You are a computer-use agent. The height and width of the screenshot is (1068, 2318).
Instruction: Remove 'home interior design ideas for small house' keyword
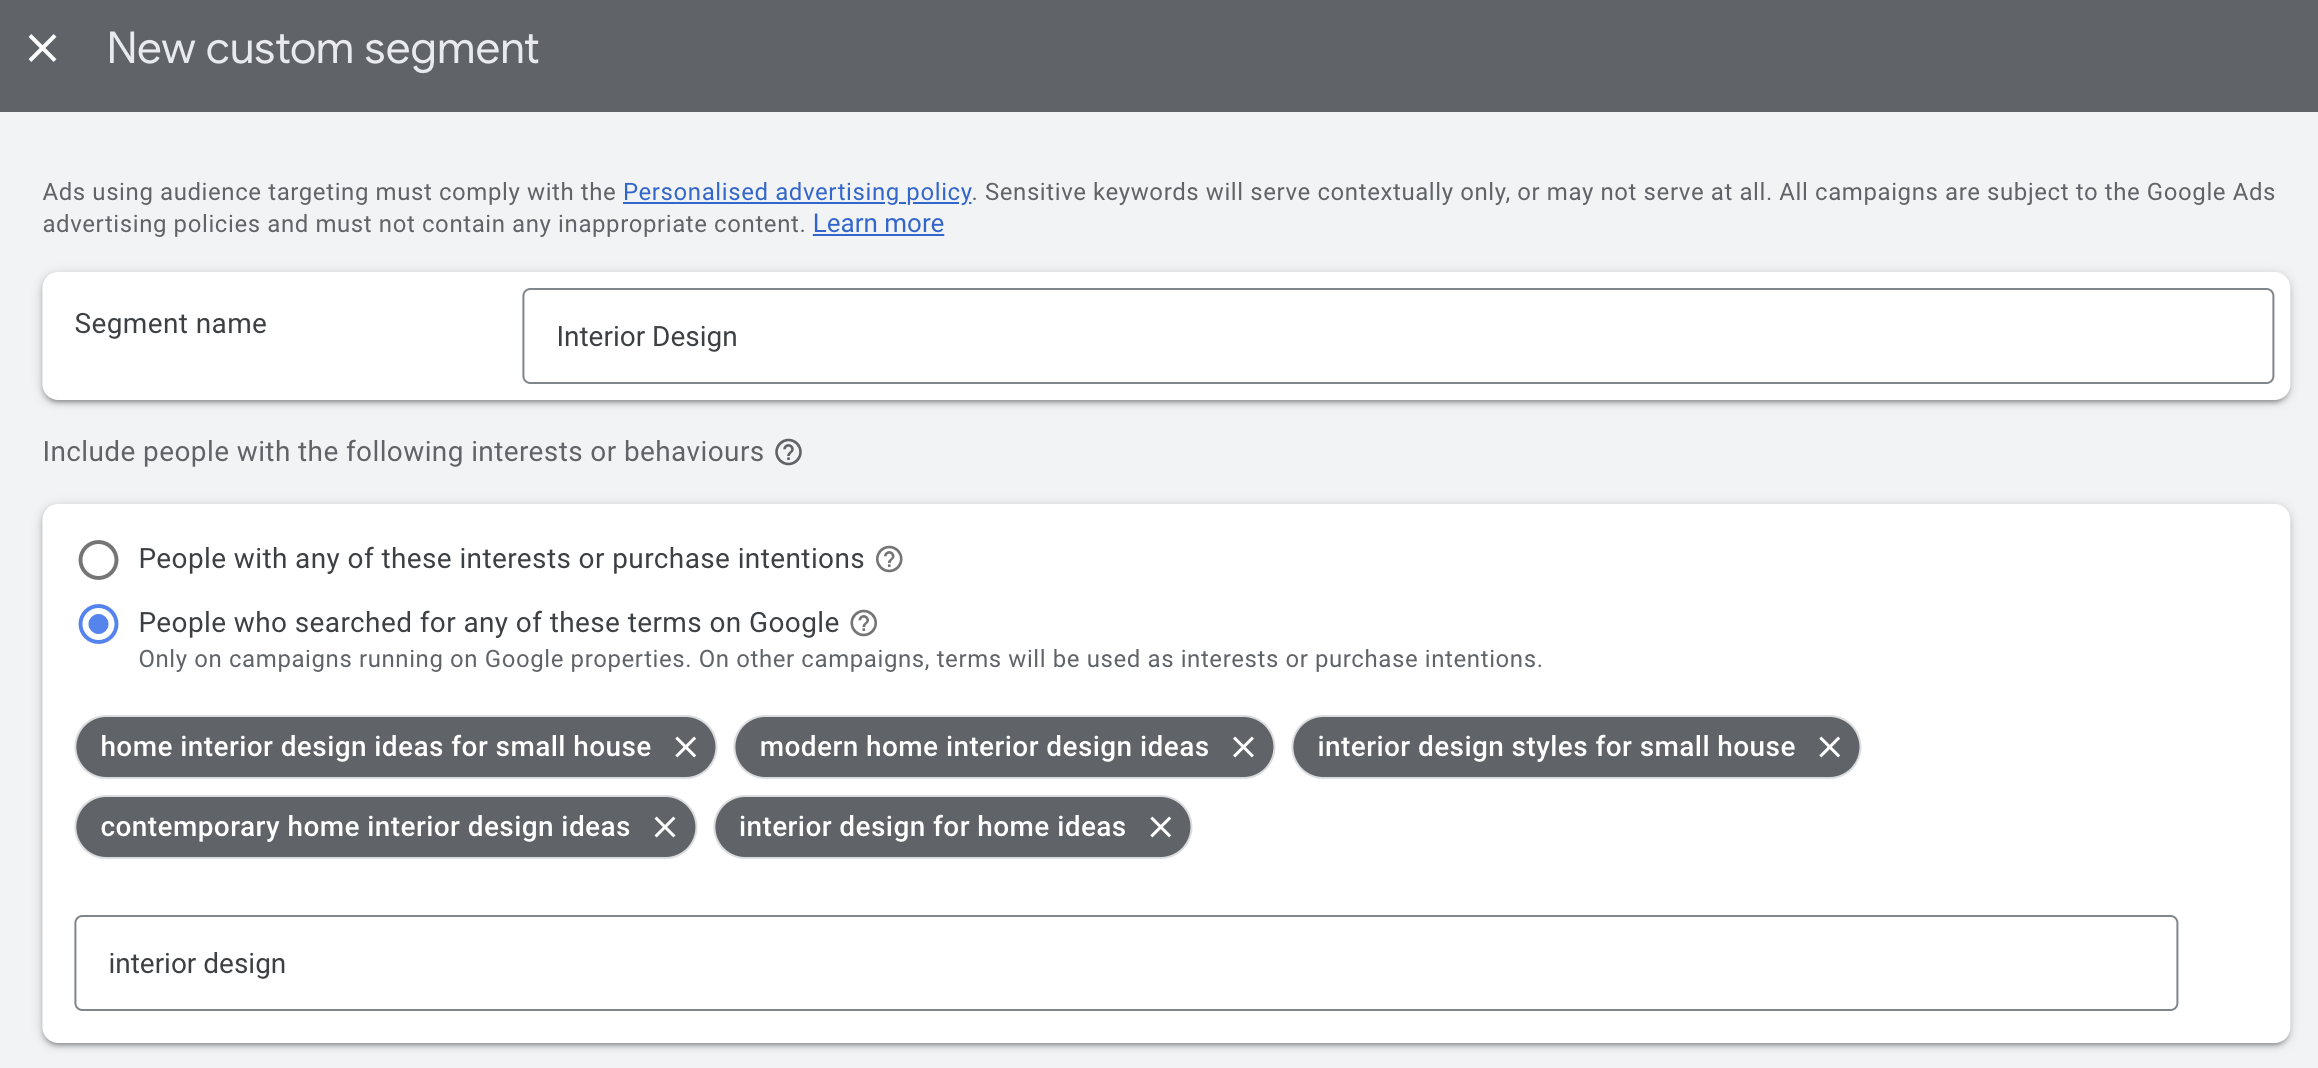point(685,747)
